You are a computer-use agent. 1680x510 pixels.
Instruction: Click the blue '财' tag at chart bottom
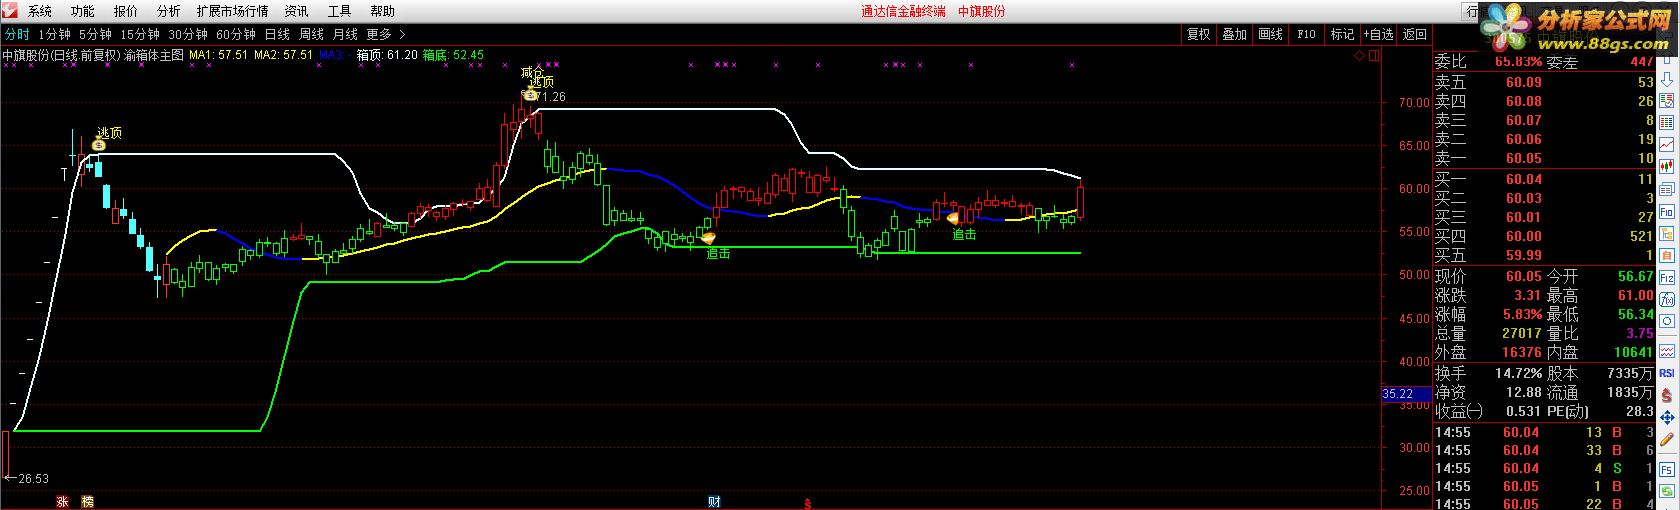pyautogui.click(x=714, y=502)
